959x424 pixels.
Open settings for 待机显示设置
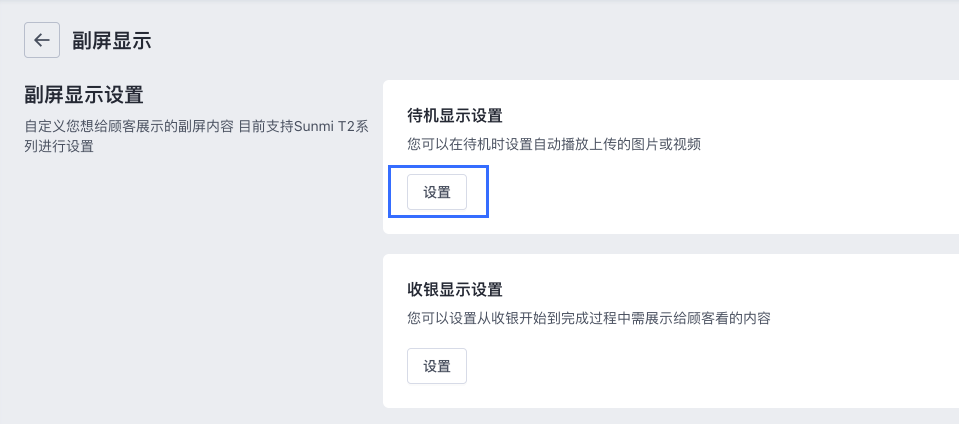[x=437, y=192]
